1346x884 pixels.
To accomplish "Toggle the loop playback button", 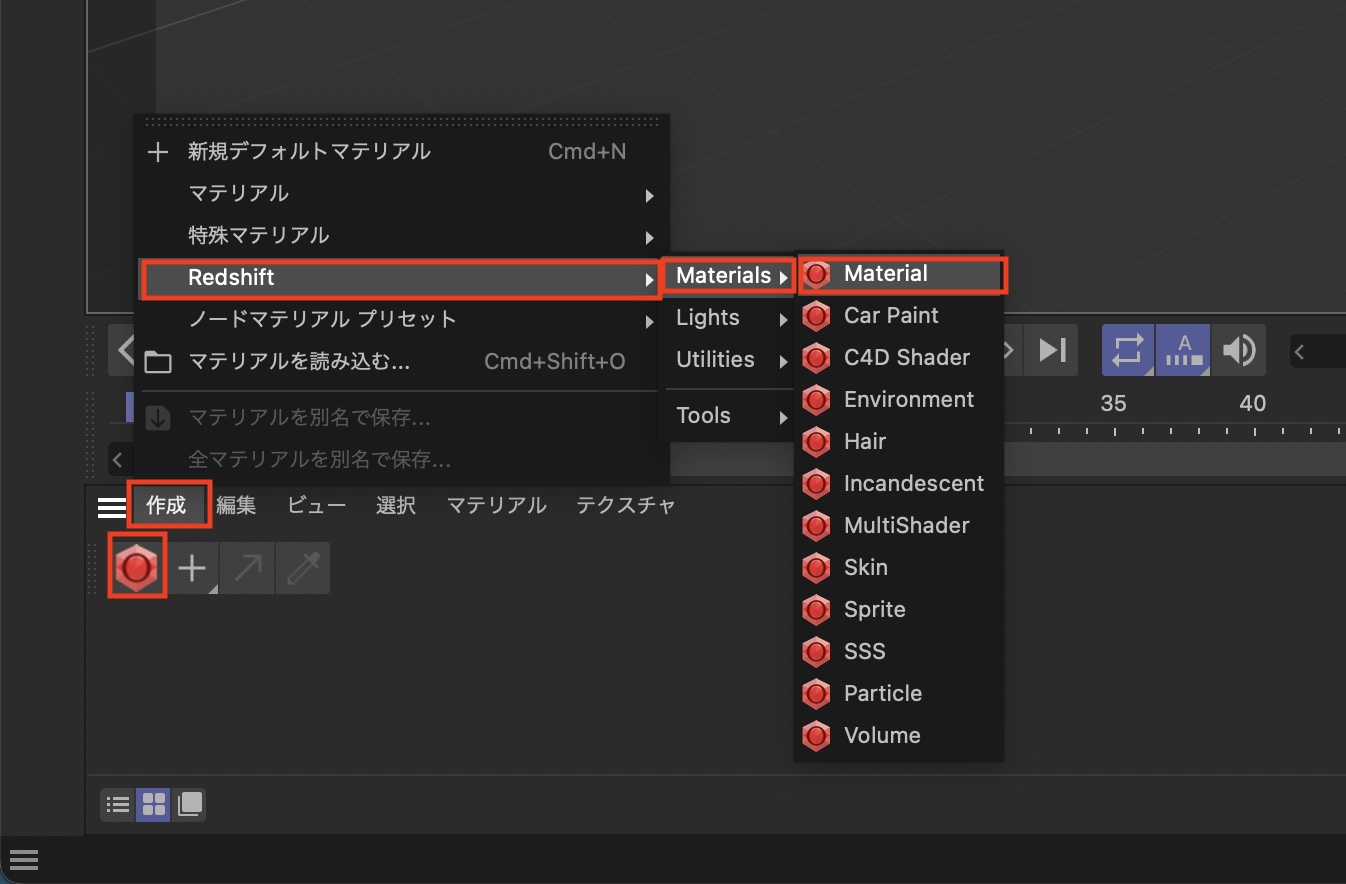I will click(1127, 350).
